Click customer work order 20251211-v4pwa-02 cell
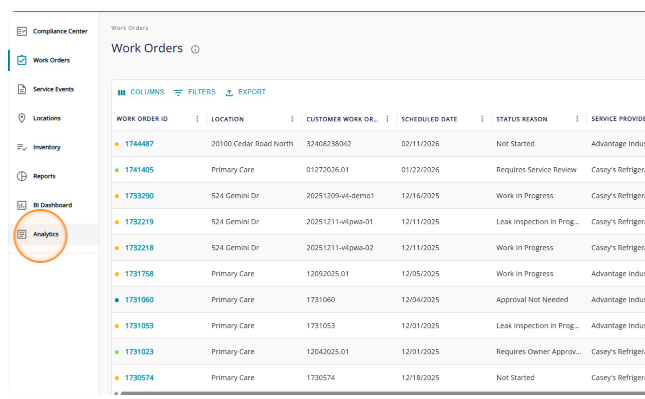 click(340, 248)
